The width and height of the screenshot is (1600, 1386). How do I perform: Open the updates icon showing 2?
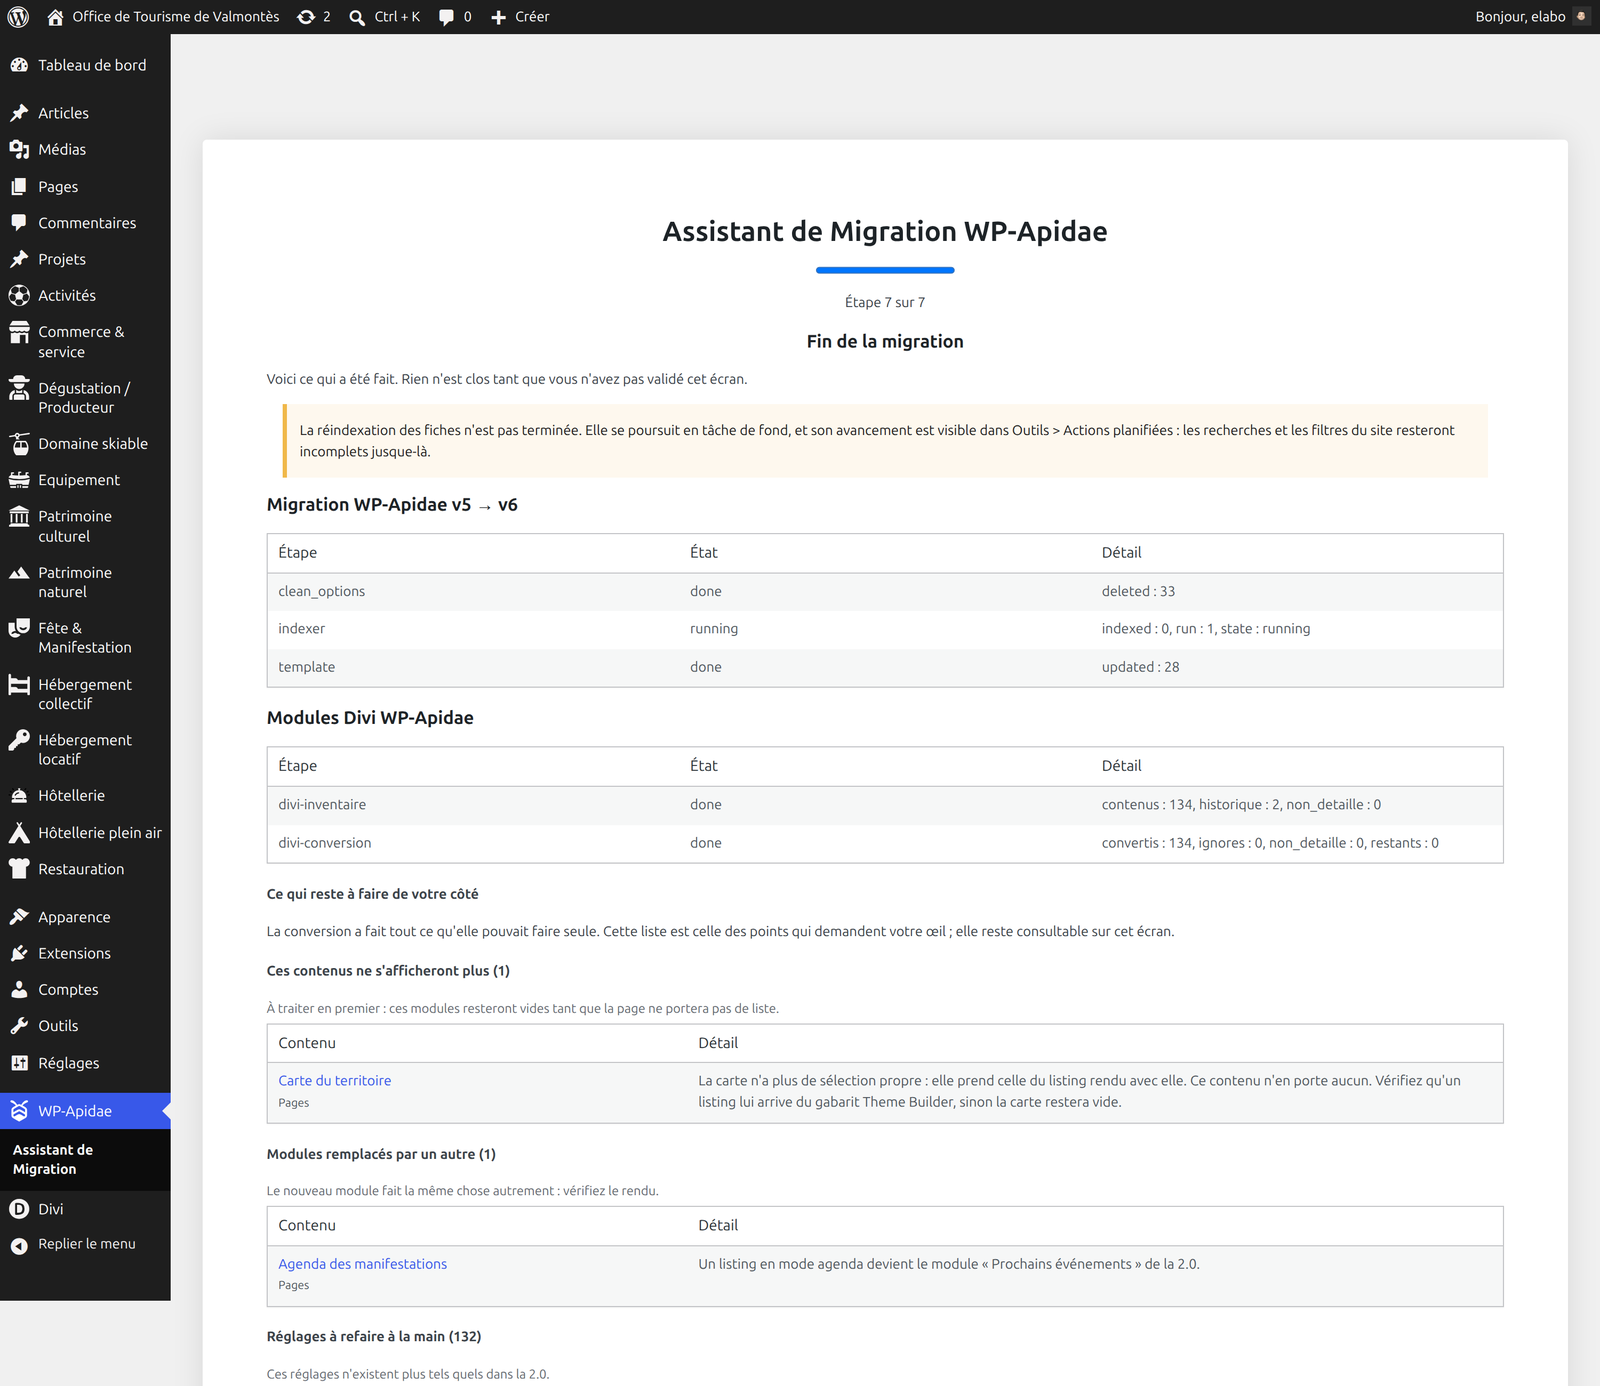click(x=306, y=17)
